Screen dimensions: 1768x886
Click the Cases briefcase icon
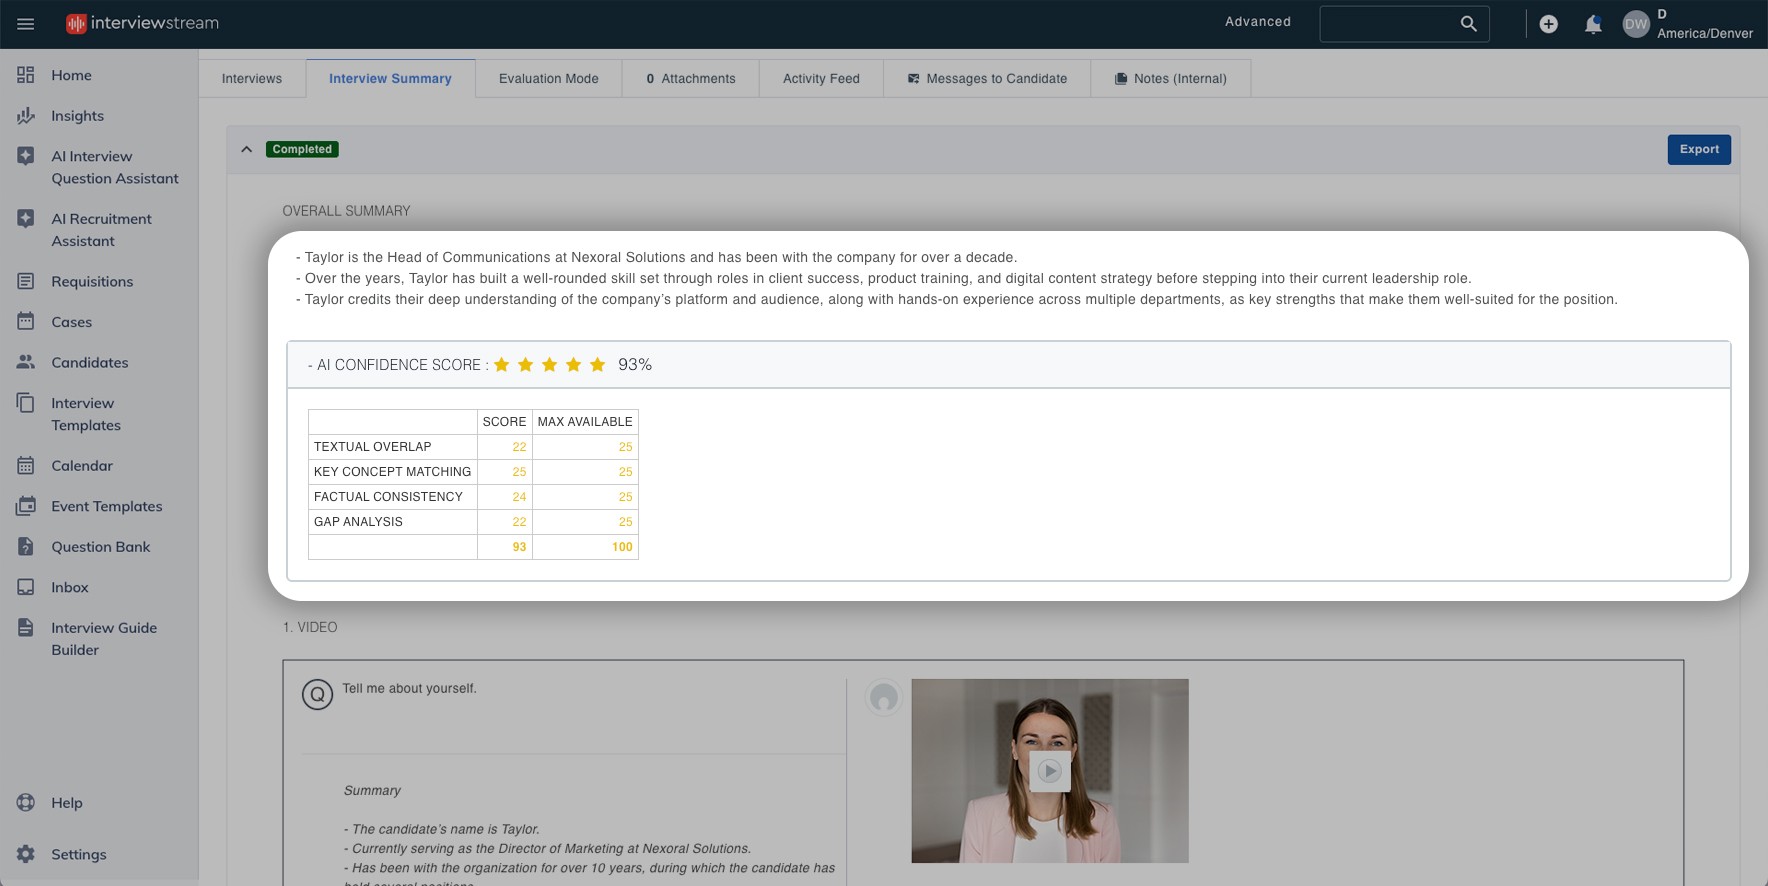[x=26, y=321]
